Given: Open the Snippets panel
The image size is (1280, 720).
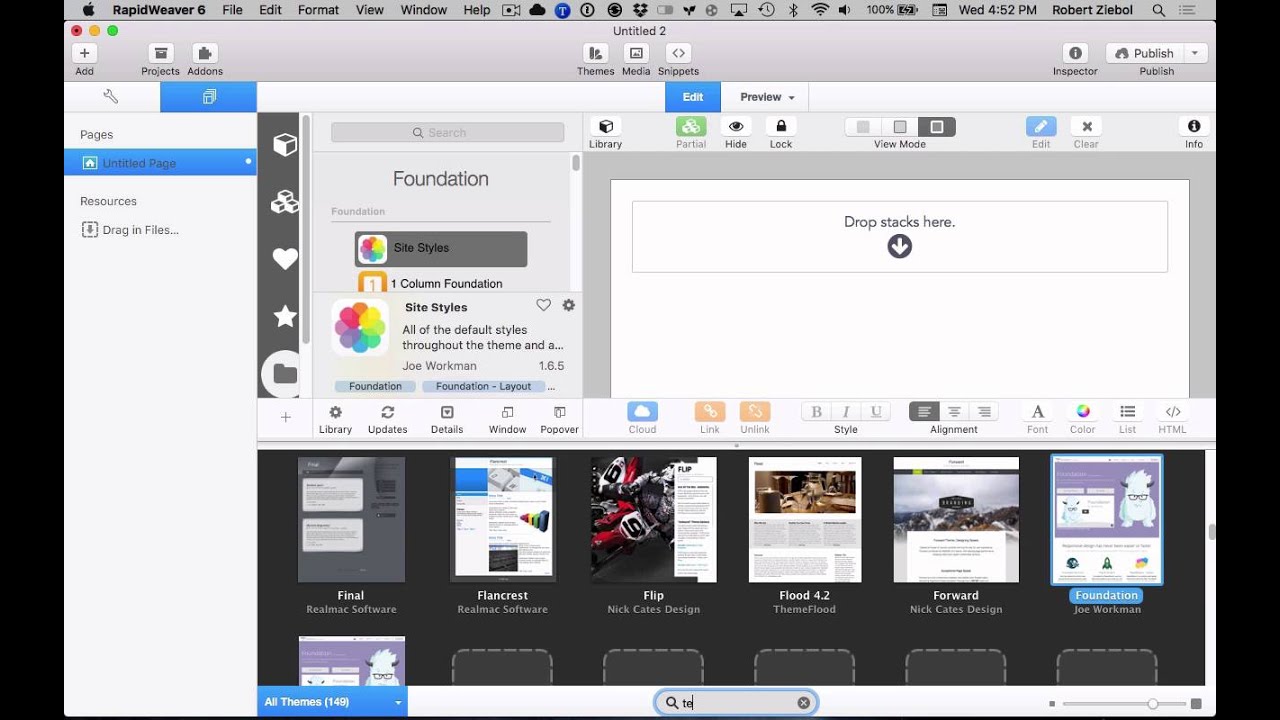Looking at the screenshot, I should pyautogui.click(x=678, y=53).
